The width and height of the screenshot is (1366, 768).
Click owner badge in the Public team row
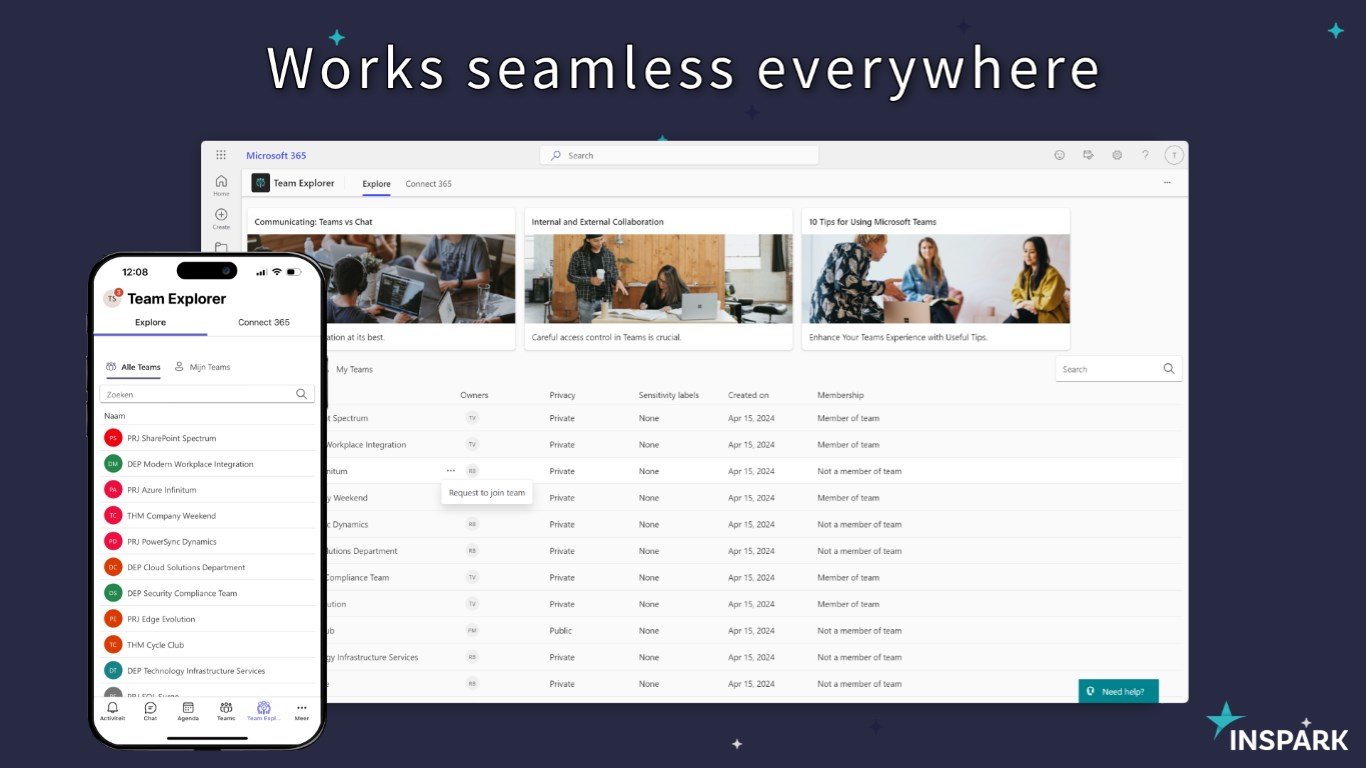[472, 631]
